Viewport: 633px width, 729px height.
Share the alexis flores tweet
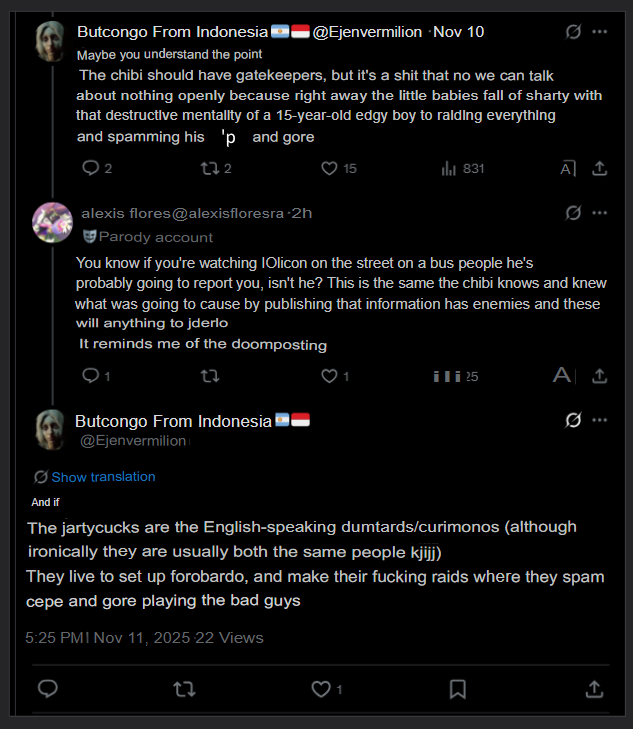(600, 376)
